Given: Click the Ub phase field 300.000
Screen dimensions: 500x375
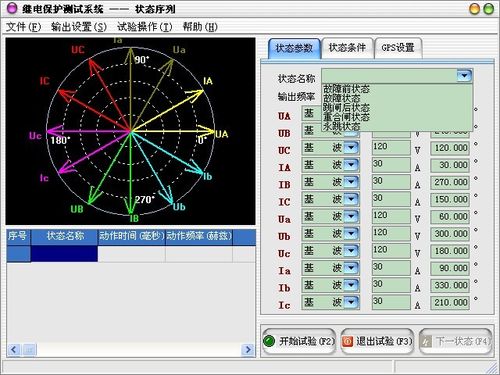Looking at the screenshot, I should 450,234.
